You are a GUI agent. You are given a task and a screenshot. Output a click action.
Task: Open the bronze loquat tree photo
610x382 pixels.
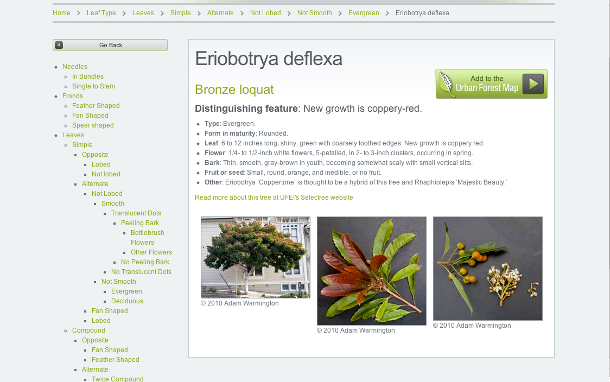click(x=256, y=257)
